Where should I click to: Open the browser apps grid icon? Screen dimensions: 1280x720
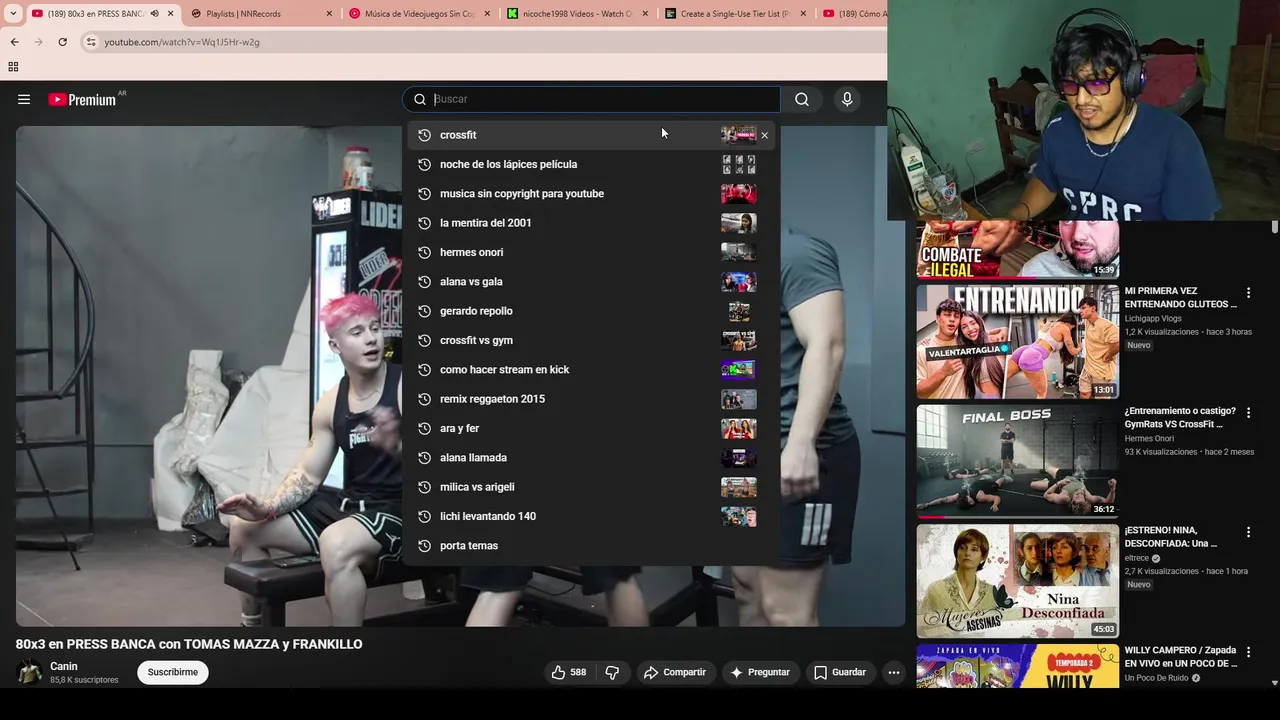[x=13, y=67]
